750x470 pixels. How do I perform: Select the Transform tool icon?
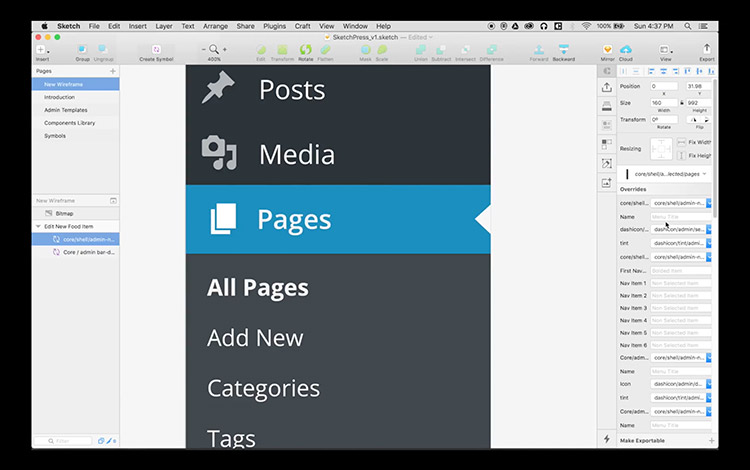coord(282,49)
